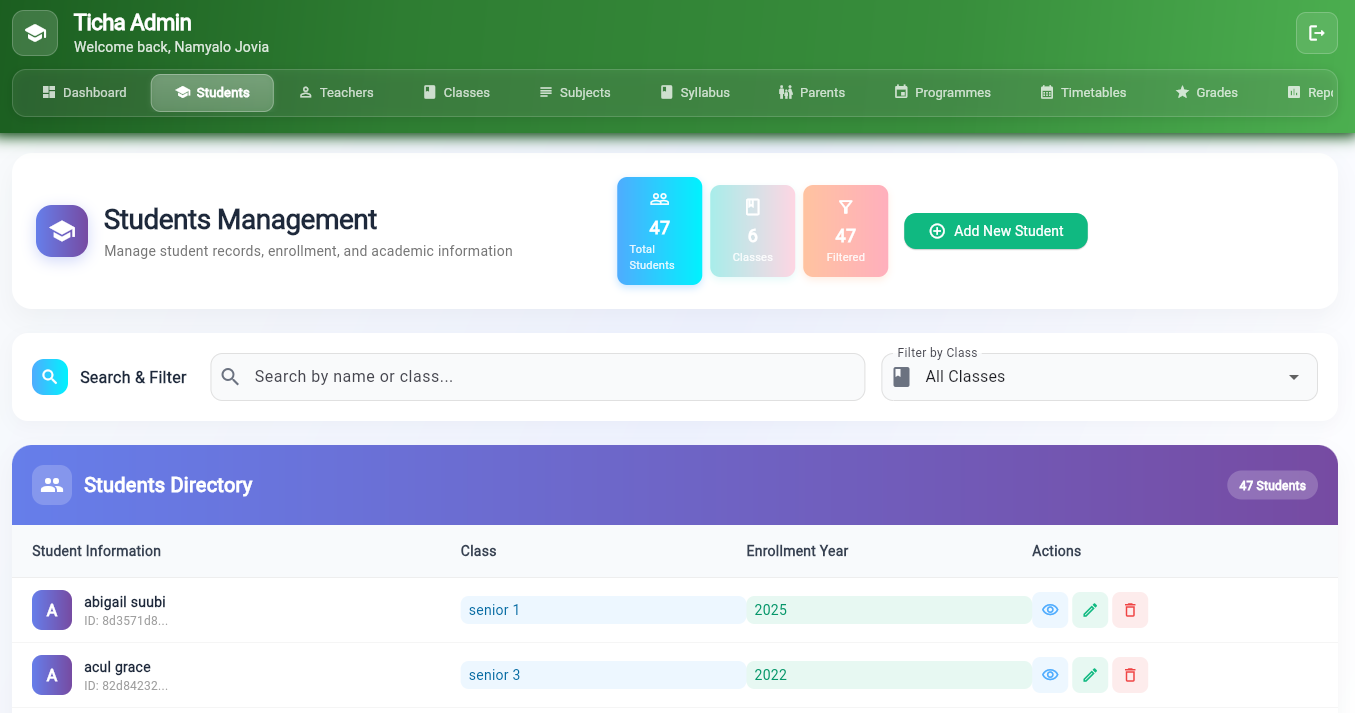
Task: View abigail suubi's details via the eye icon
Action: 1050,609
